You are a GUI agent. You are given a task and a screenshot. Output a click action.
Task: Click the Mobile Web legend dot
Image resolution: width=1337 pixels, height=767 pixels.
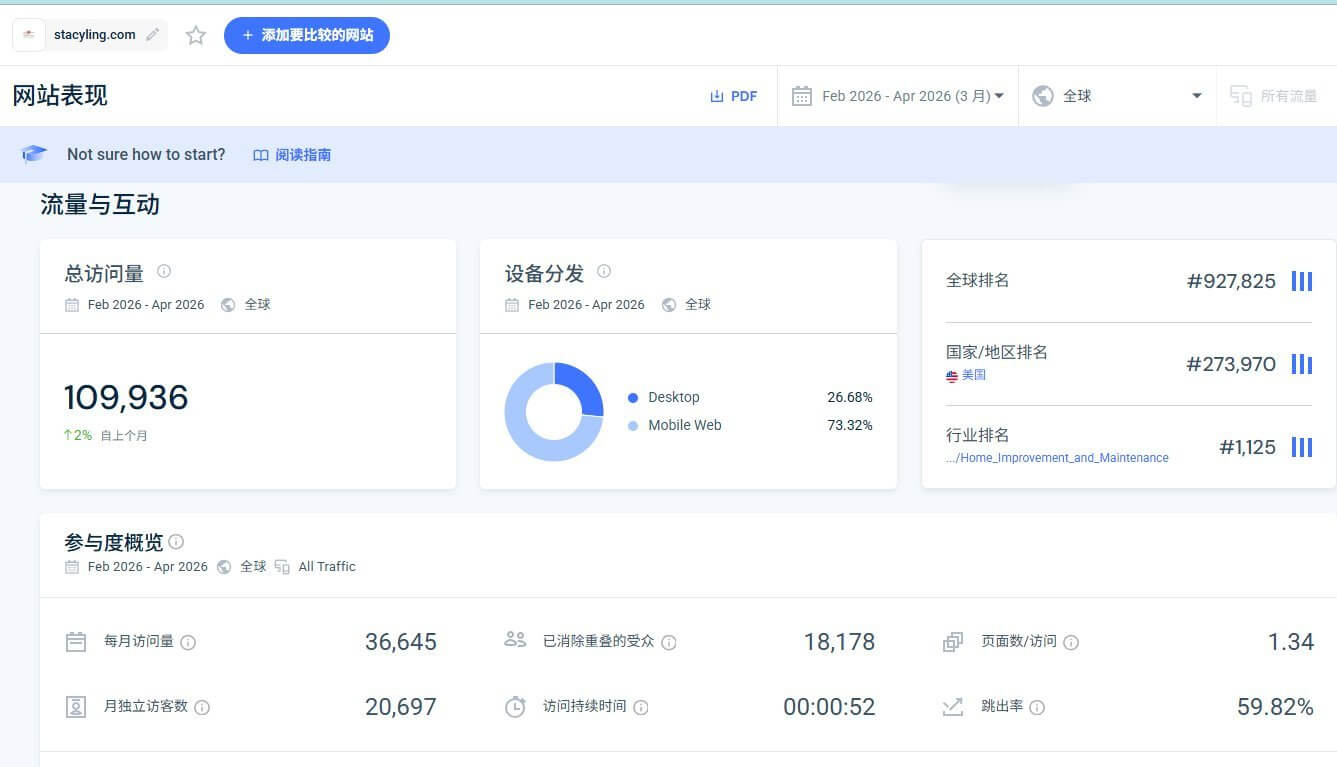633,426
